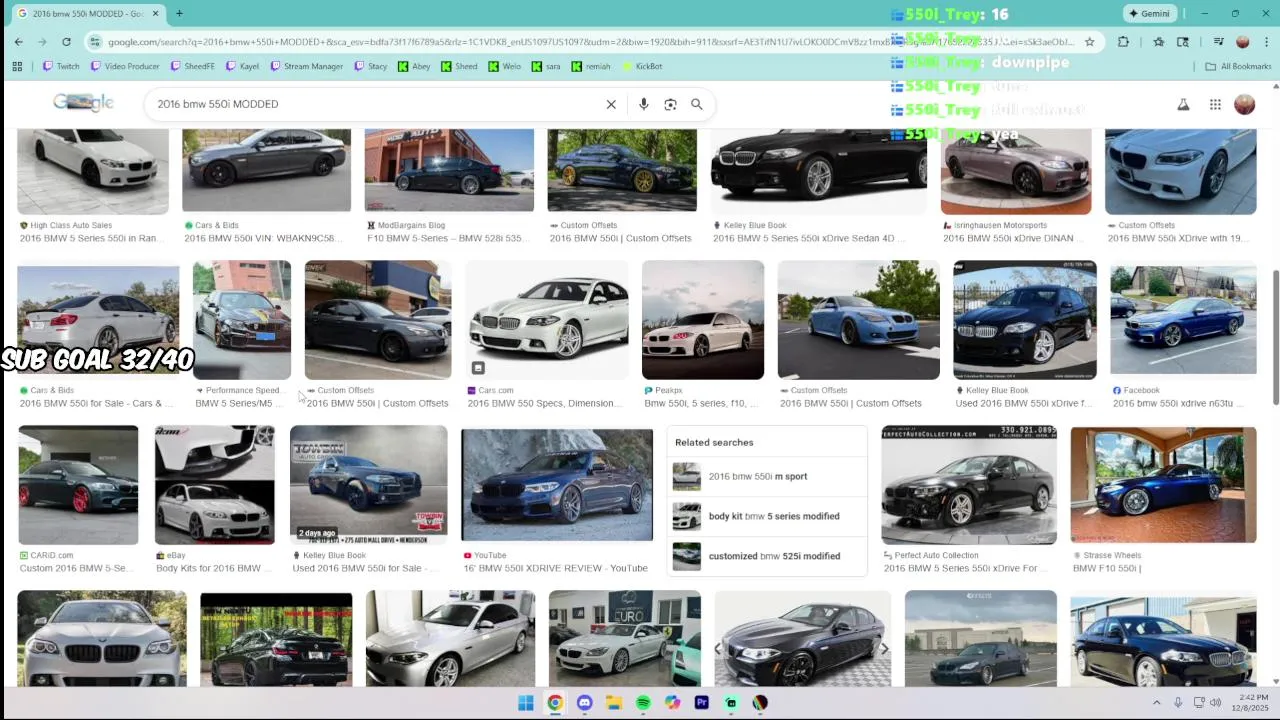Open the High Class Auto Sales white BMW image
1280x720 pixels.
click(93, 170)
